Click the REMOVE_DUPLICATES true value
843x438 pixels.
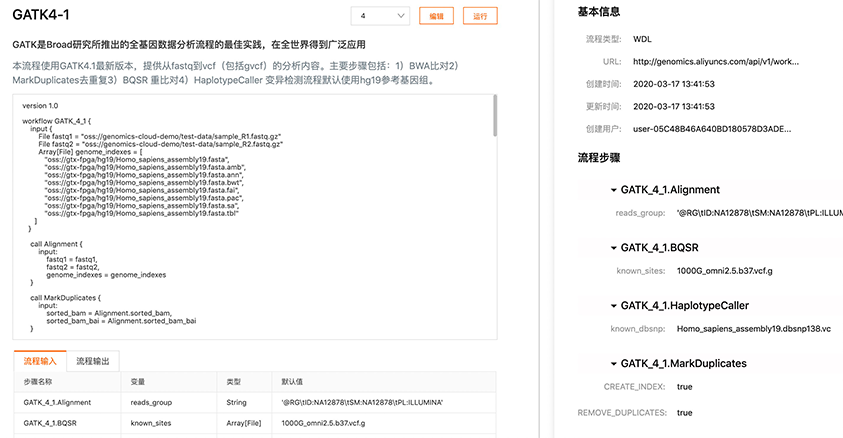click(685, 412)
